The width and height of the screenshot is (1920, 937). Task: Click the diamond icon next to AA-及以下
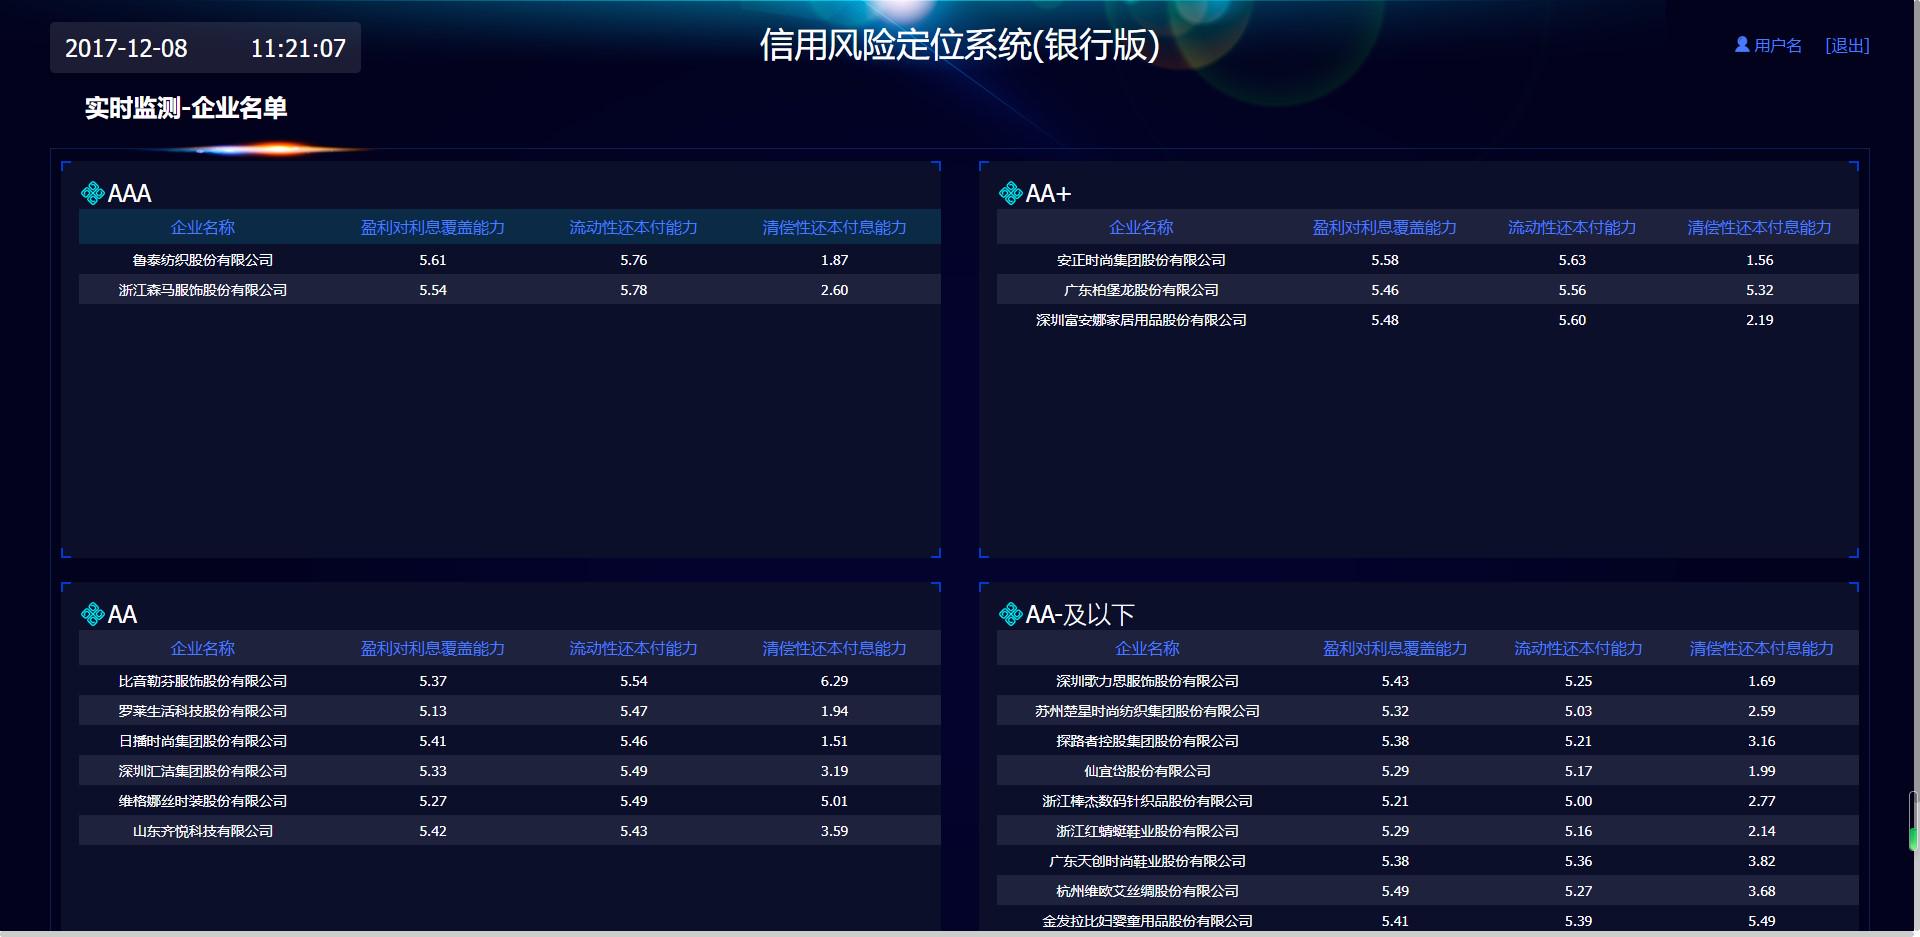(x=1011, y=614)
